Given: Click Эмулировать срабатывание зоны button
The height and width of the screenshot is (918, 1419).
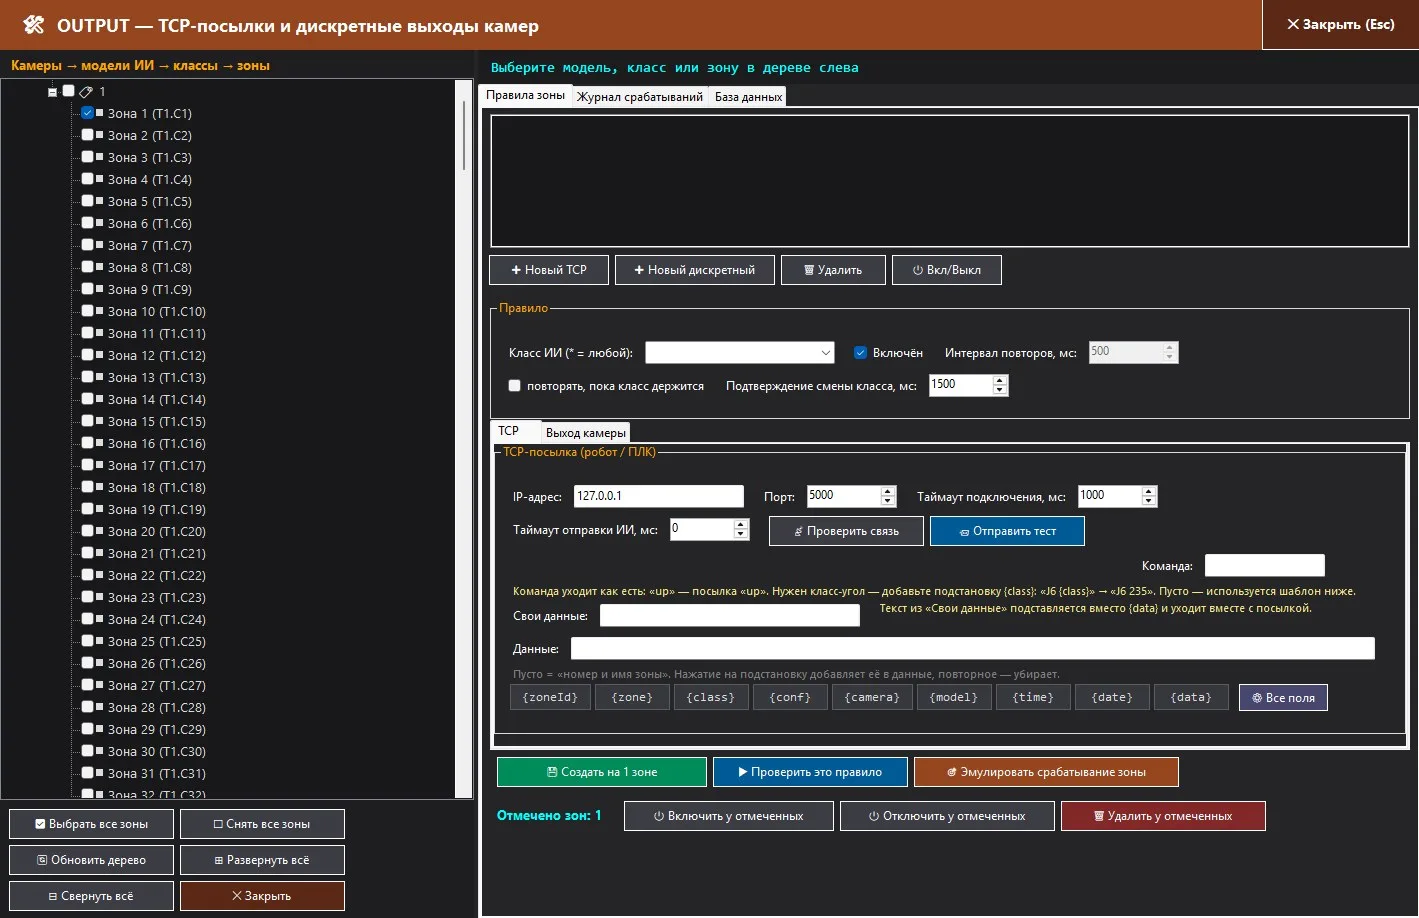Looking at the screenshot, I should [x=1046, y=772].
